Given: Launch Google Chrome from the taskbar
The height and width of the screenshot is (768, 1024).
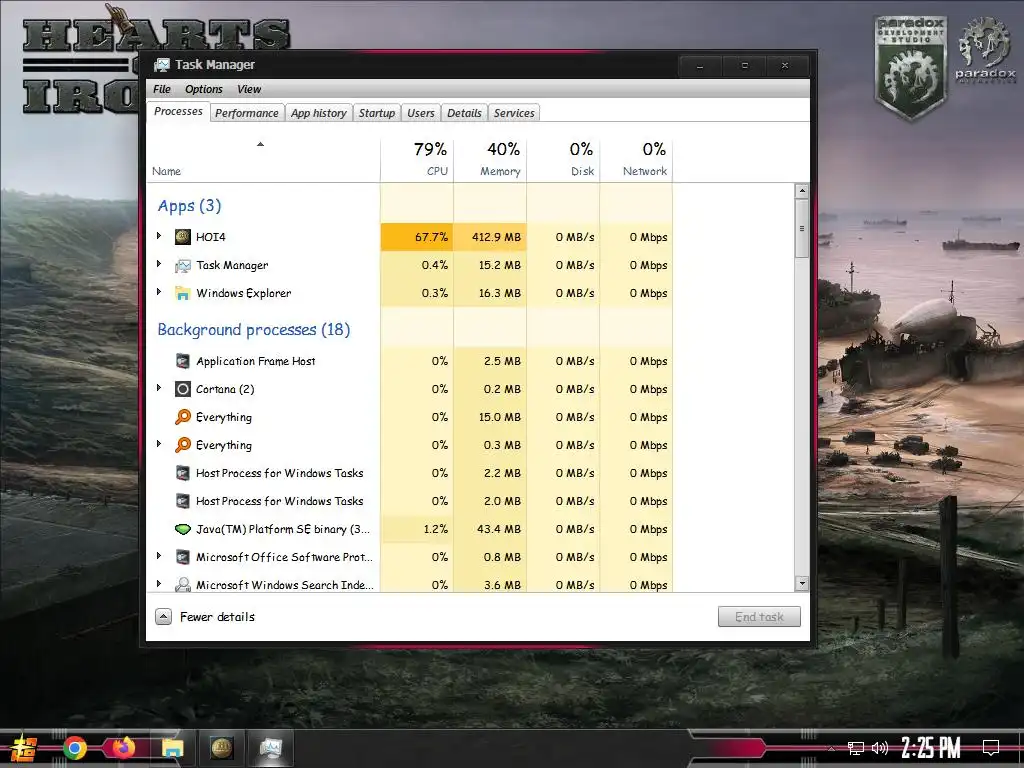Looking at the screenshot, I should pos(75,748).
